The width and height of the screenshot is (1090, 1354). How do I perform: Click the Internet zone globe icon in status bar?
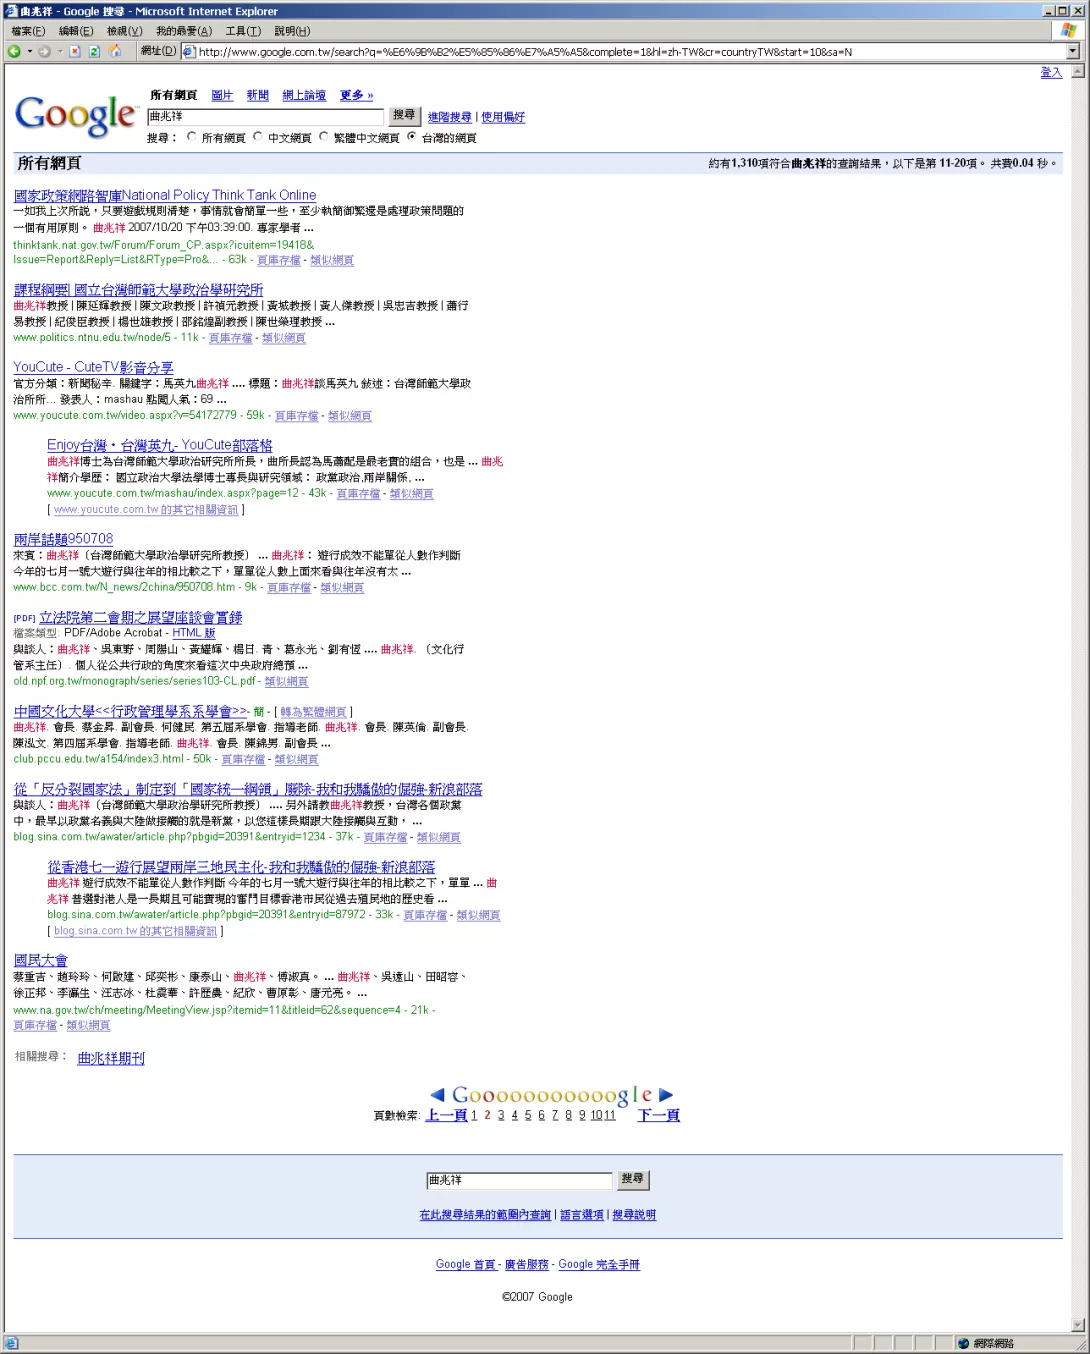pos(964,1343)
